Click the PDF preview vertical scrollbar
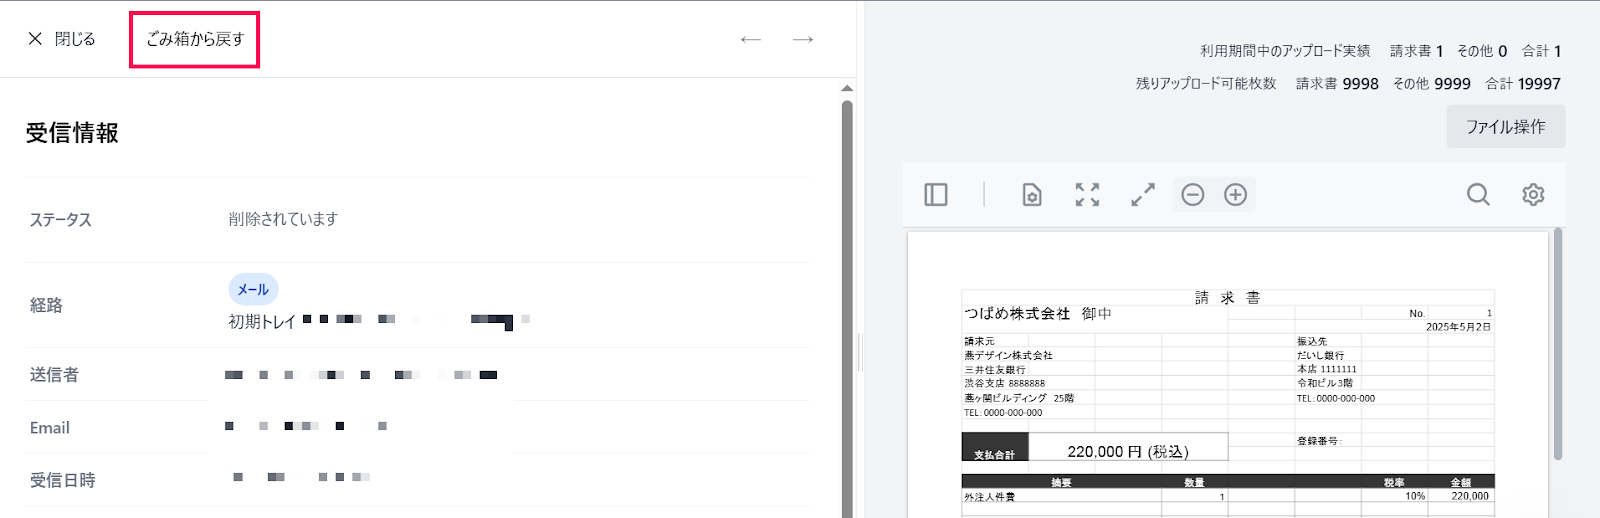This screenshot has width=1600, height=518. pos(1557,345)
